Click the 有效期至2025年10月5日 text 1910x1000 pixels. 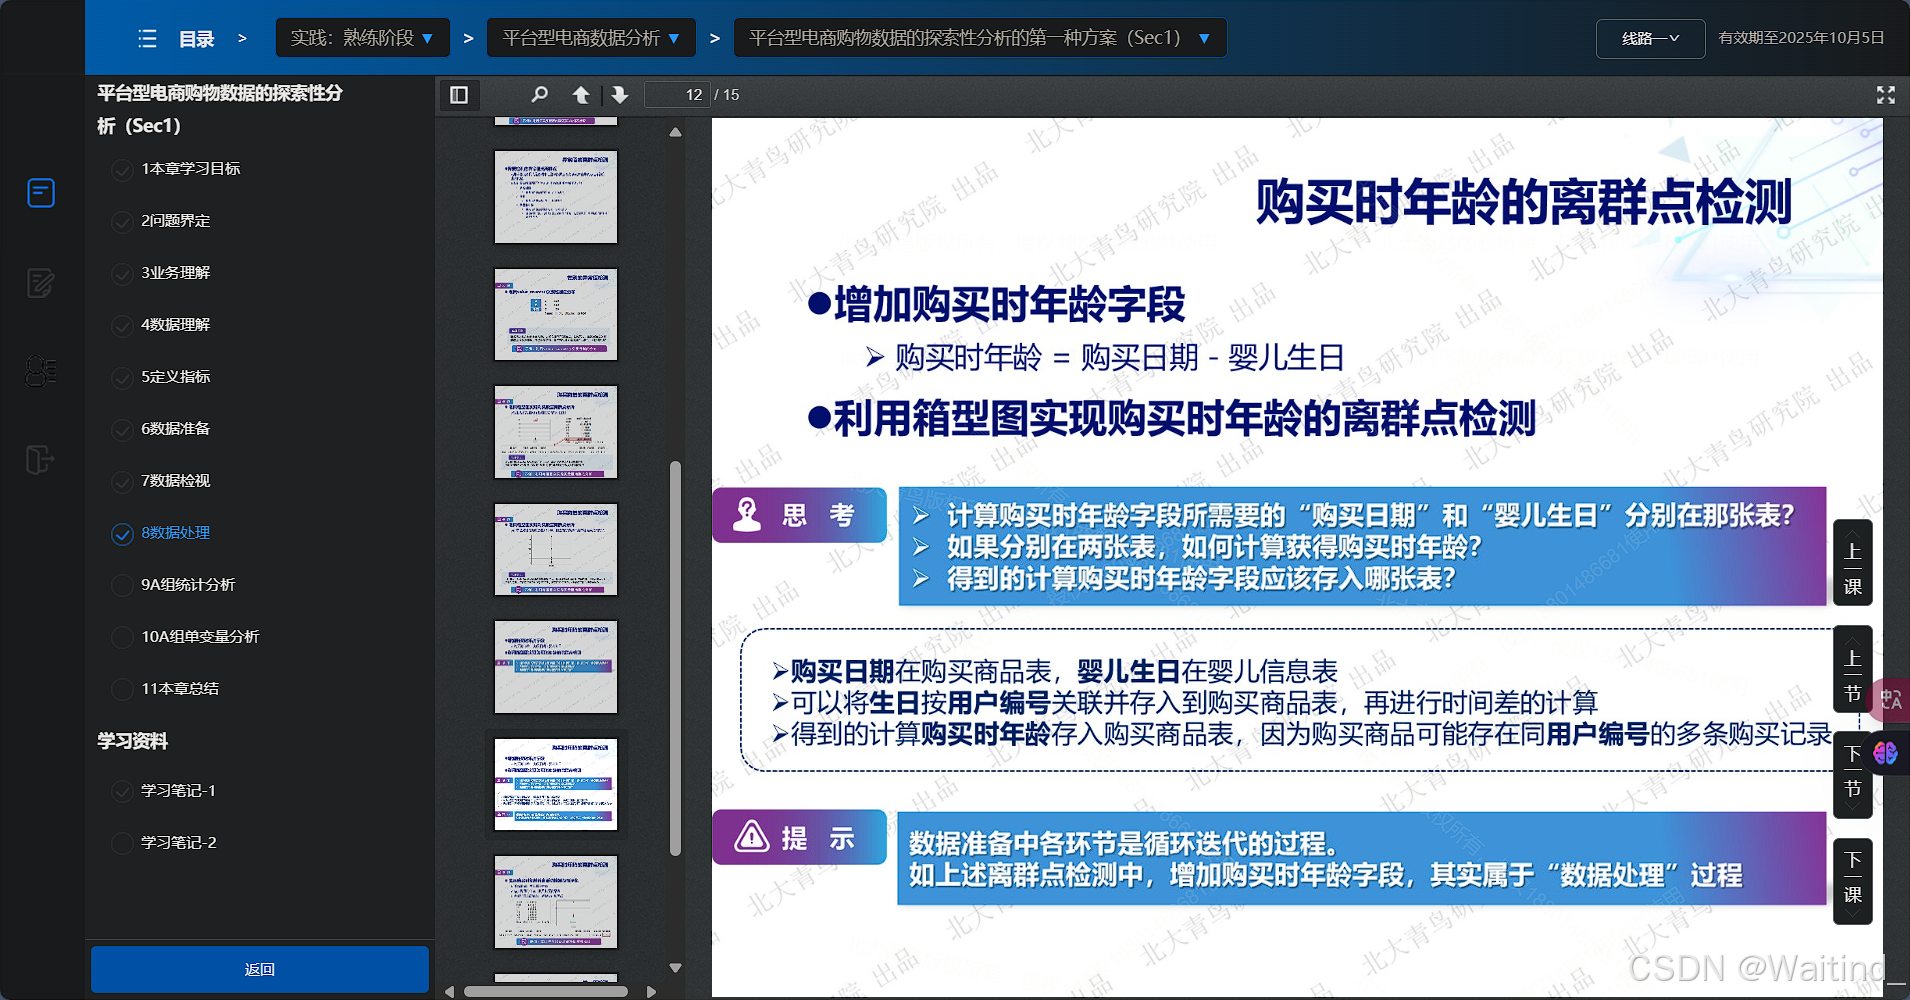pos(1801,38)
